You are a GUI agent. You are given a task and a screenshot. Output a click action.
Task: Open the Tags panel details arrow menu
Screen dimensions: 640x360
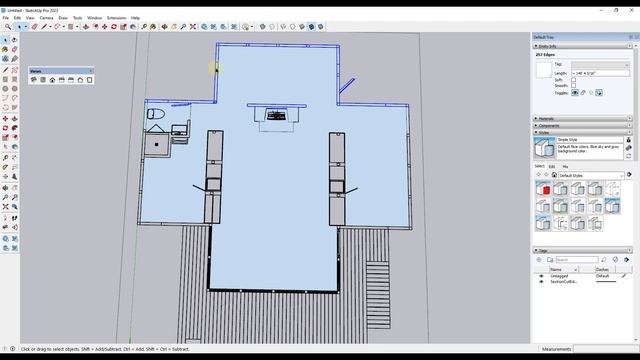click(x=627, y=260)
